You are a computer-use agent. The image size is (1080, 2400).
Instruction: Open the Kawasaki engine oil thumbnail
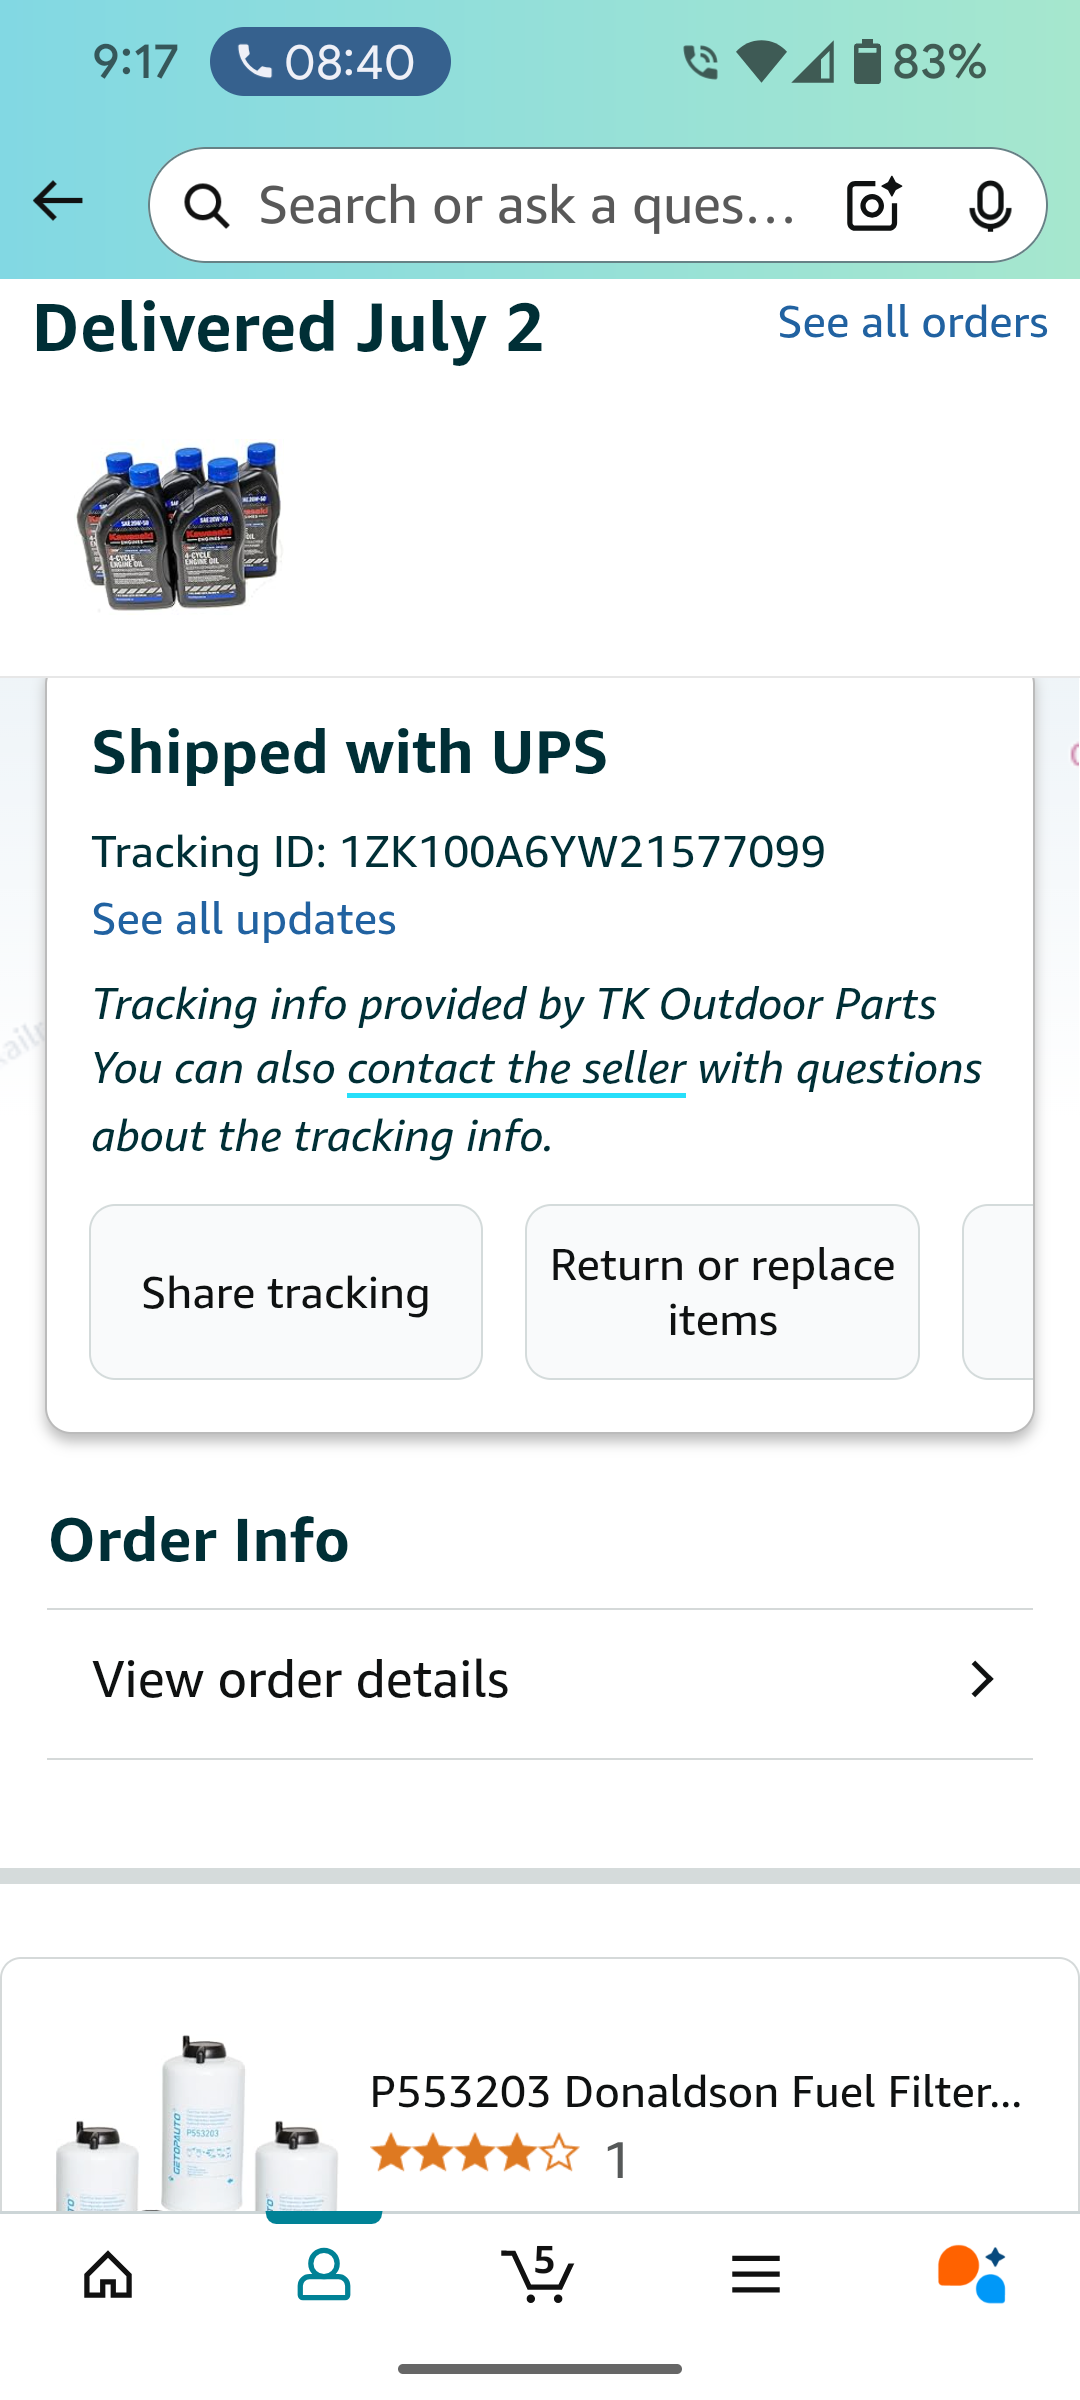click(x=180, y=525)
